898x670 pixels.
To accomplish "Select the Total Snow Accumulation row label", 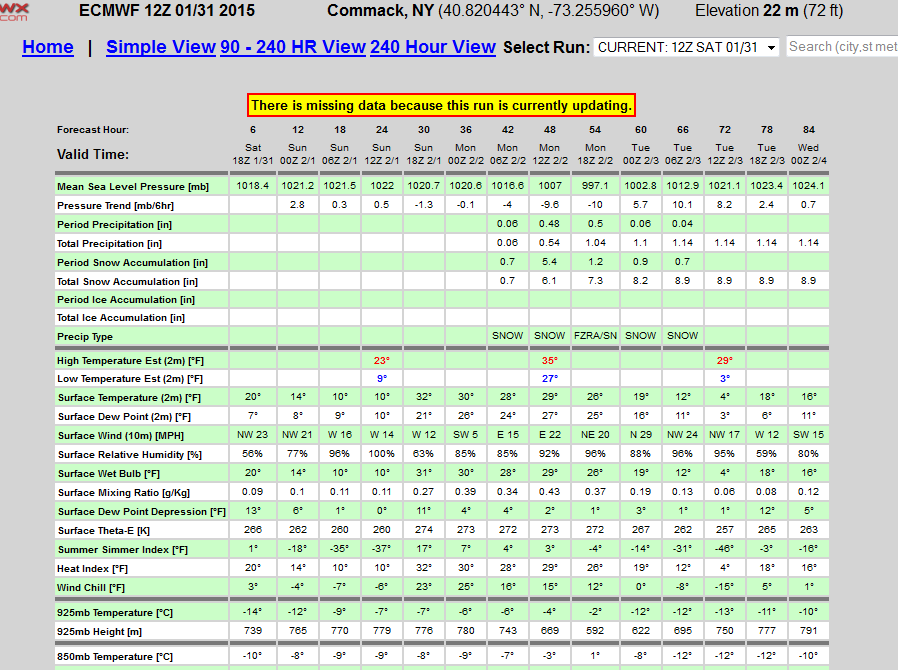I will pos(127,281).
